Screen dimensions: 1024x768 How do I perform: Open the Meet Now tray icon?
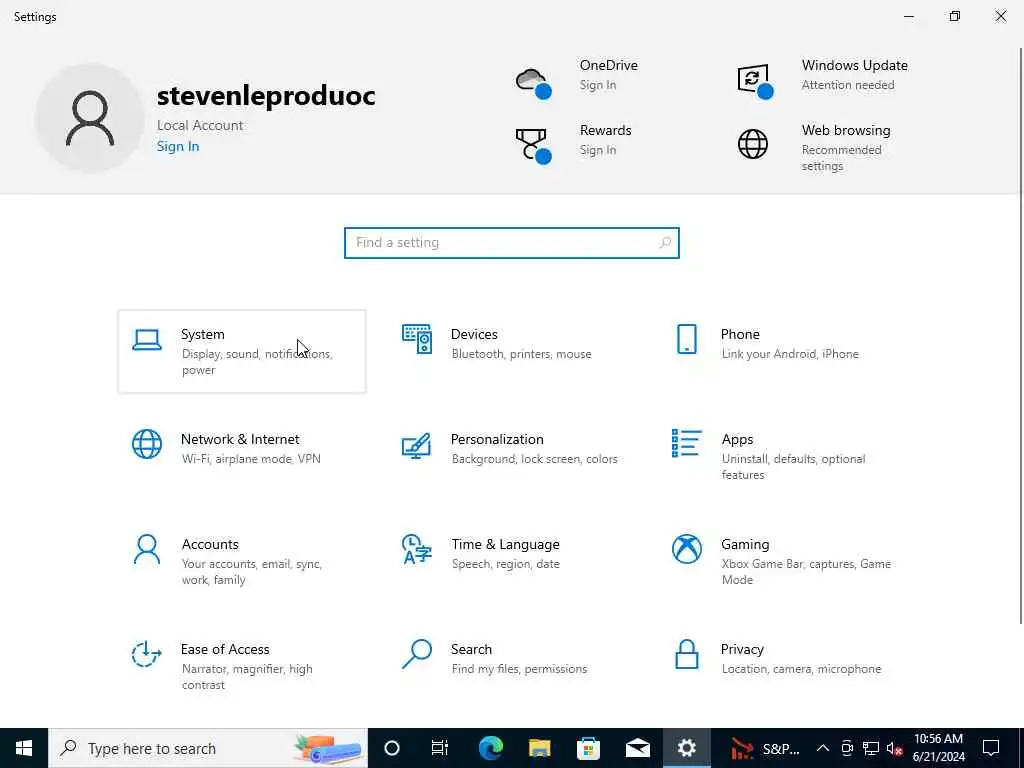[x=847, y=748]
